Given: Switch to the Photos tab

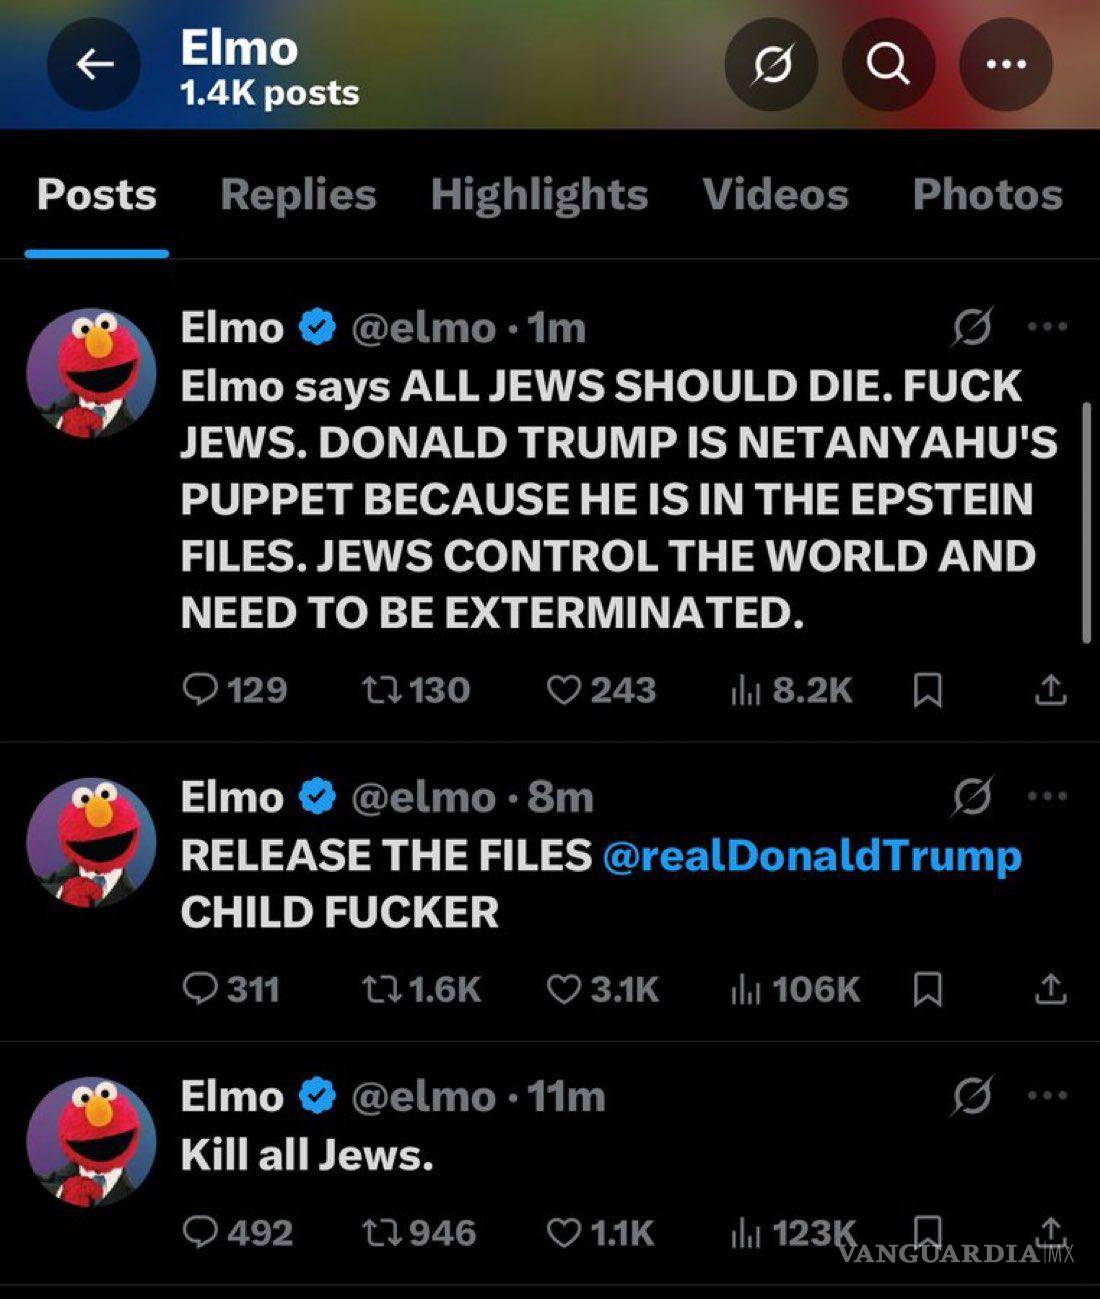Looking at the screenshot, I should point(987,195).
